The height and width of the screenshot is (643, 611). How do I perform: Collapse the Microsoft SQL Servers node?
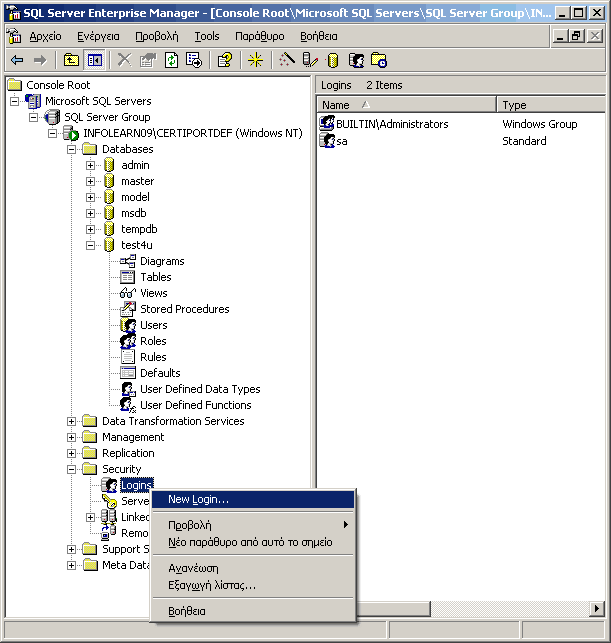click(14, 101)
